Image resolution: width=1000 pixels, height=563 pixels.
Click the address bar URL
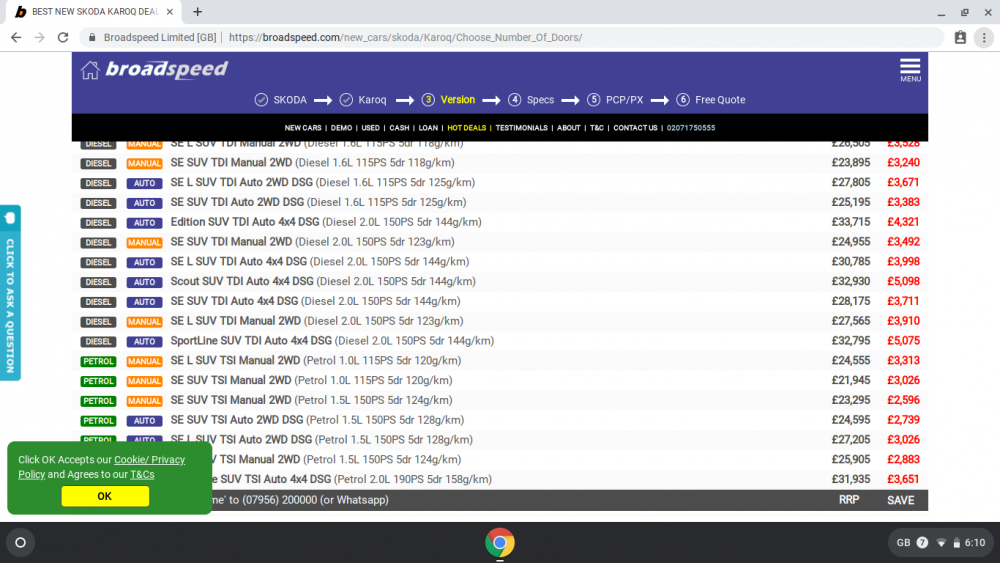[x=406, y=38]
